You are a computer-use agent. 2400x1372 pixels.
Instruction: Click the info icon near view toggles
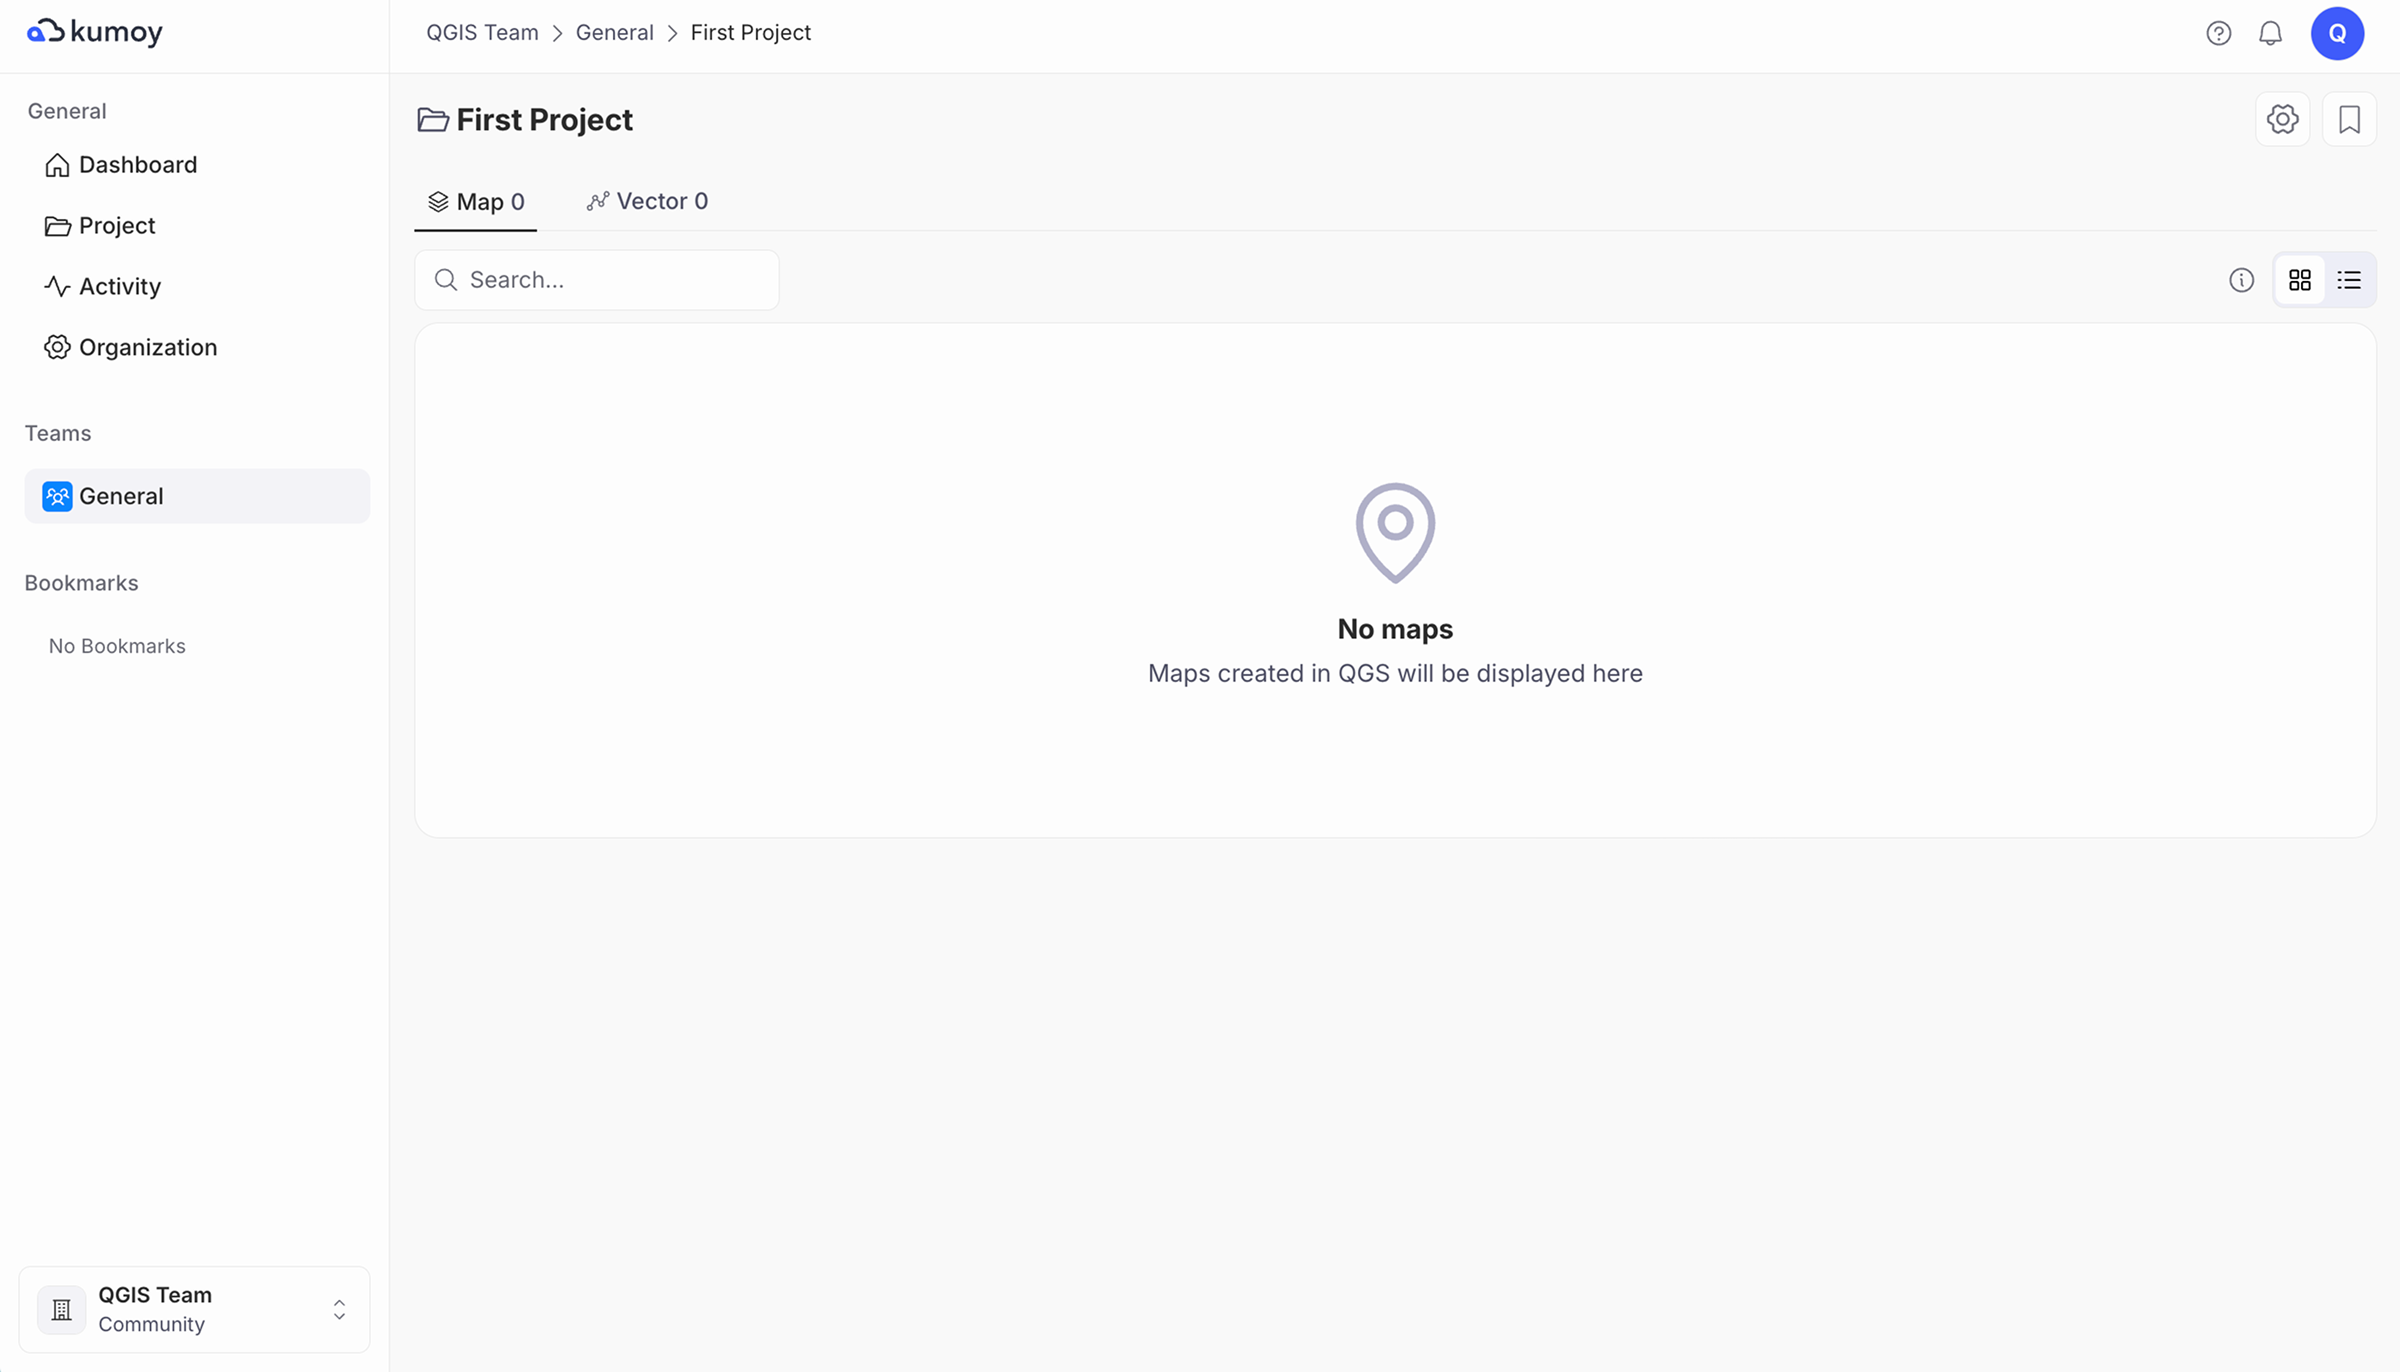(2241, 280)
